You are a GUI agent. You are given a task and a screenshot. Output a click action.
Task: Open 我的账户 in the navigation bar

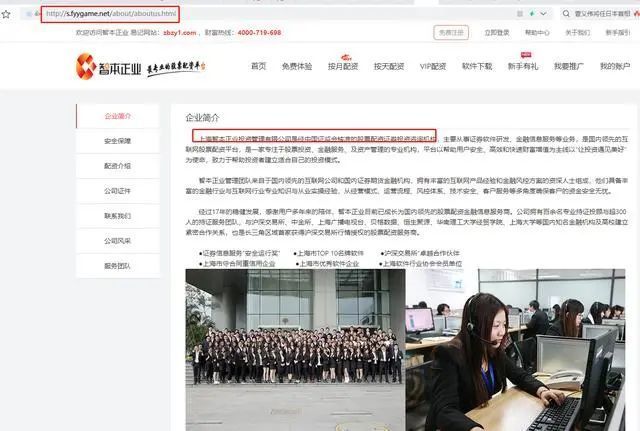pos(615,66)
